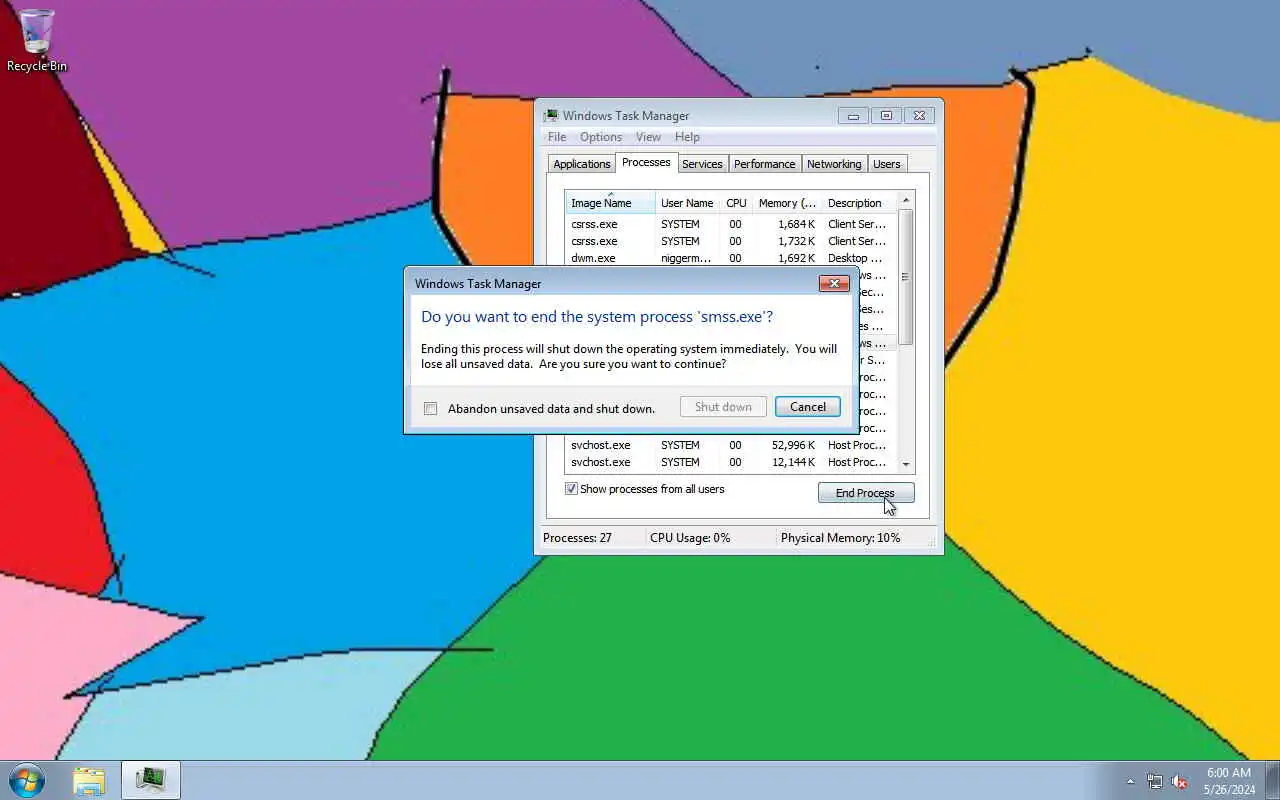The image size is (1280, 800).
Task: Select the svchost.exe row with 12,144 K
Action: coord(731,462)
